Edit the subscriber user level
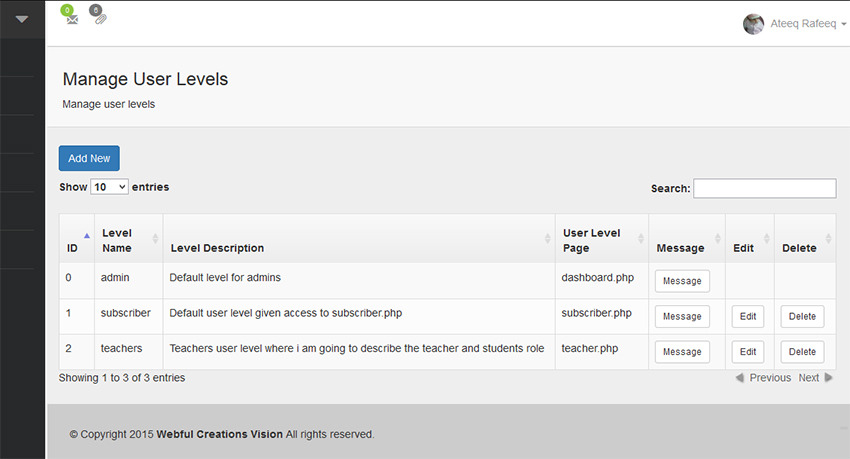This screenshot has height=459, width=850. click(748, 316)
